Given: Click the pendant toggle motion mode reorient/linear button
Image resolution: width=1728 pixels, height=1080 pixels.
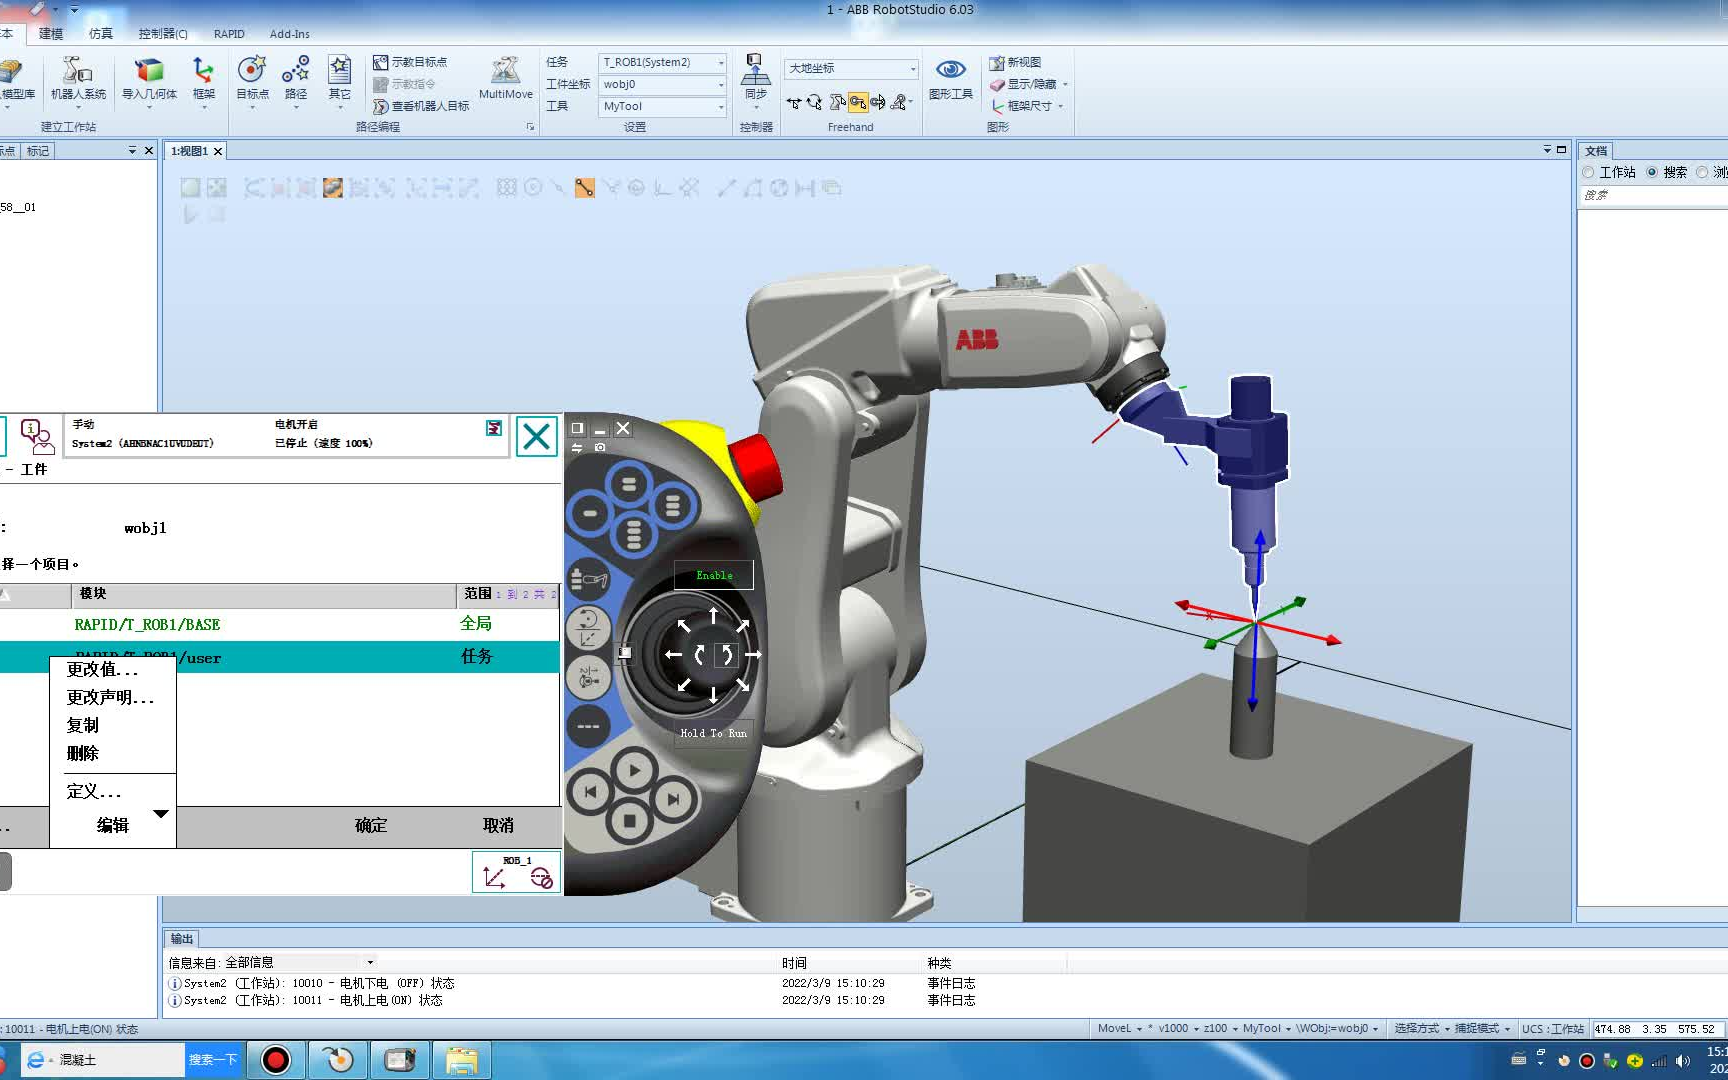Looking at the screenshot, I should tap(588, 628).
